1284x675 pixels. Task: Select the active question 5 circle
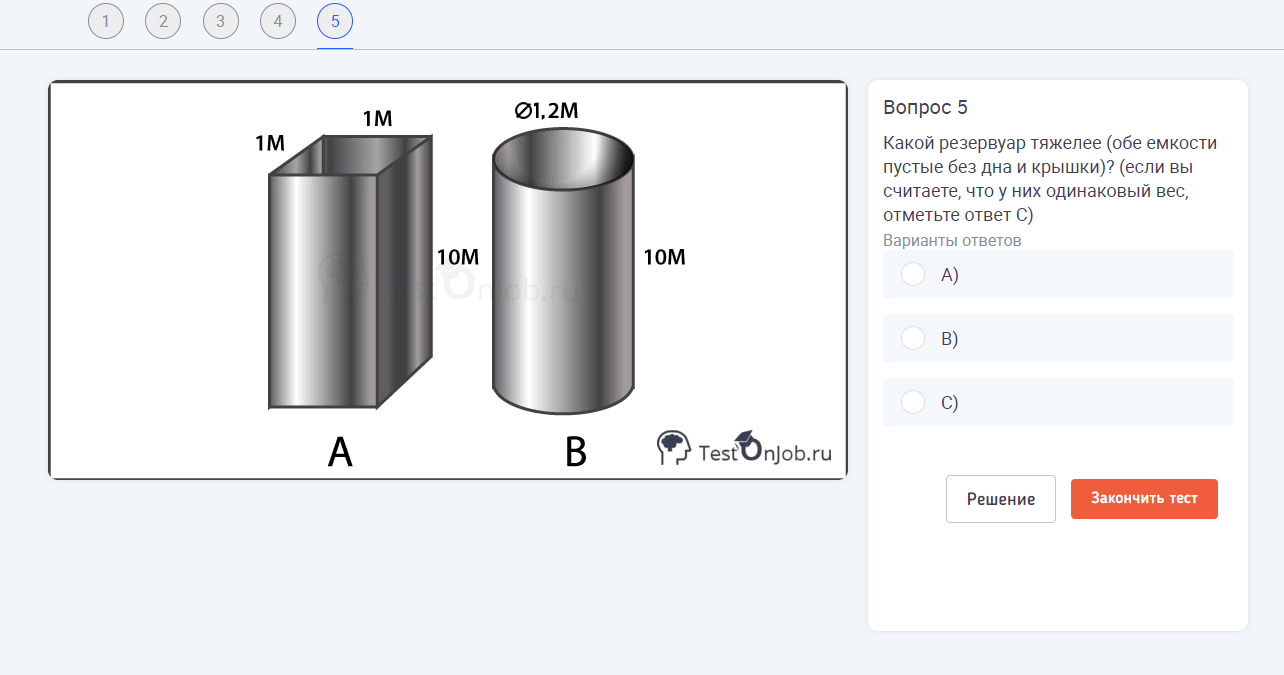pyautogui.click(x=335, y=21)
